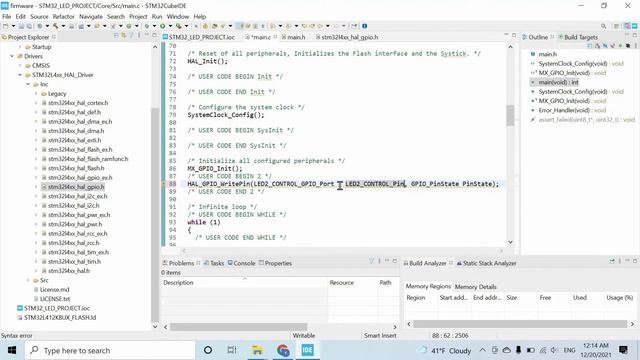Collapse the STM32L4xx_HAL_Driver folder
640x360 pixels.
pyautogui.click(x=20, y=75)
